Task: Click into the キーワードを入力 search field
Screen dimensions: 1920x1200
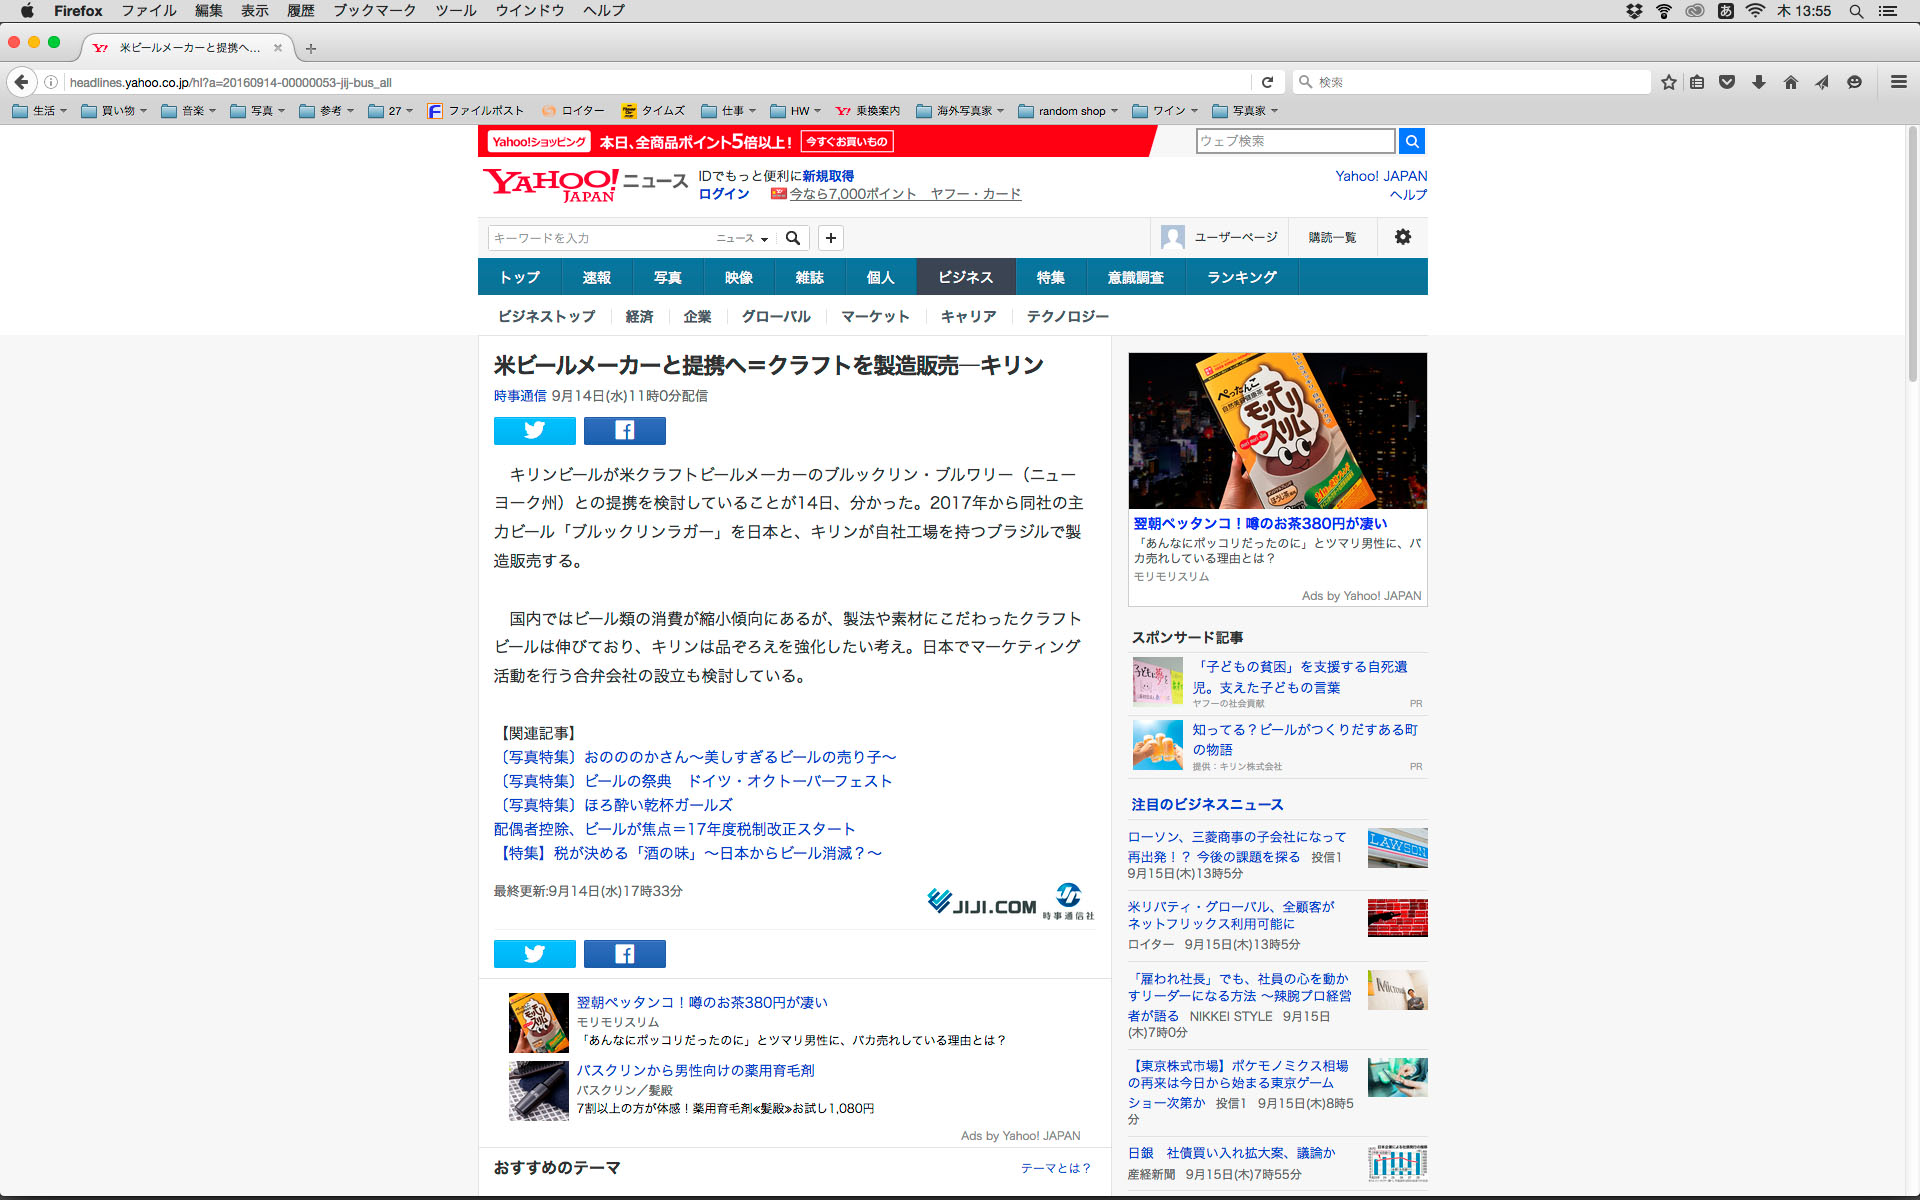Action: point(600,238)
